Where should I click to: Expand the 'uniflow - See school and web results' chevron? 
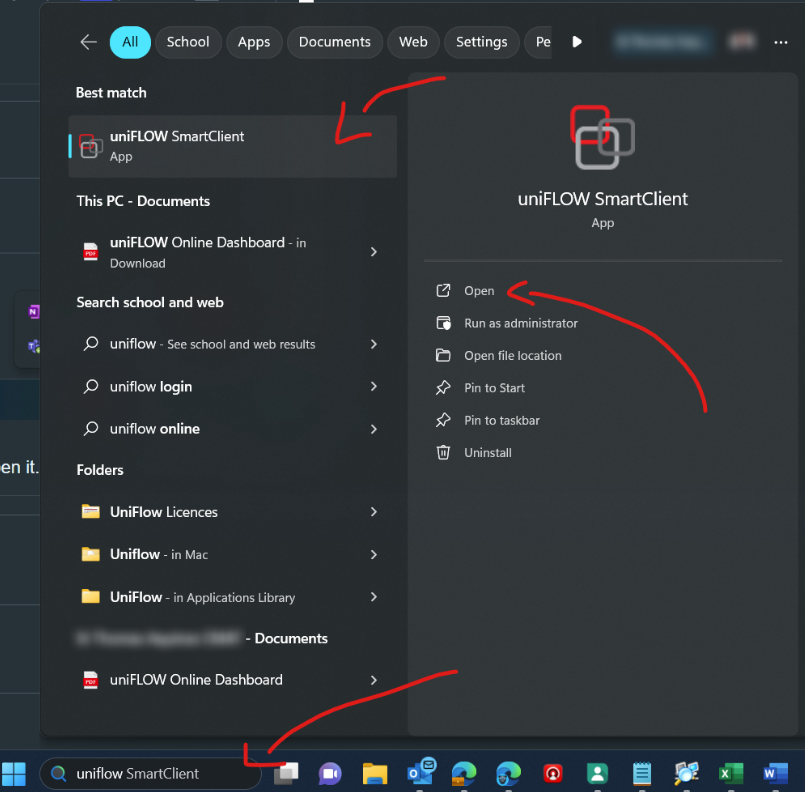click(x=374, y=344)
